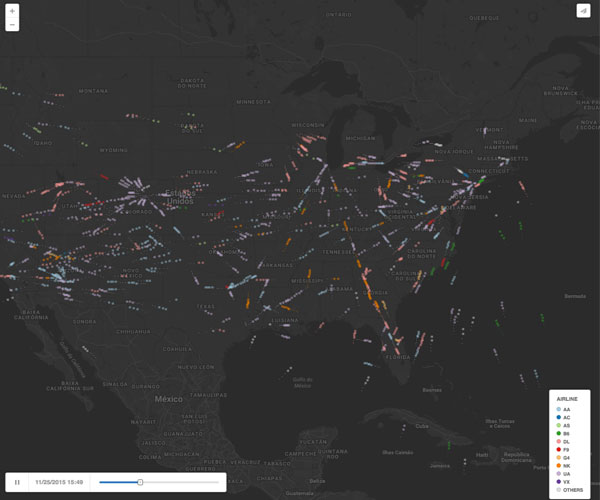Image resolution: width=600 pixels, height=500 pixels.
Task: Click the Sonora label on map
Action: tap(85, 322)
